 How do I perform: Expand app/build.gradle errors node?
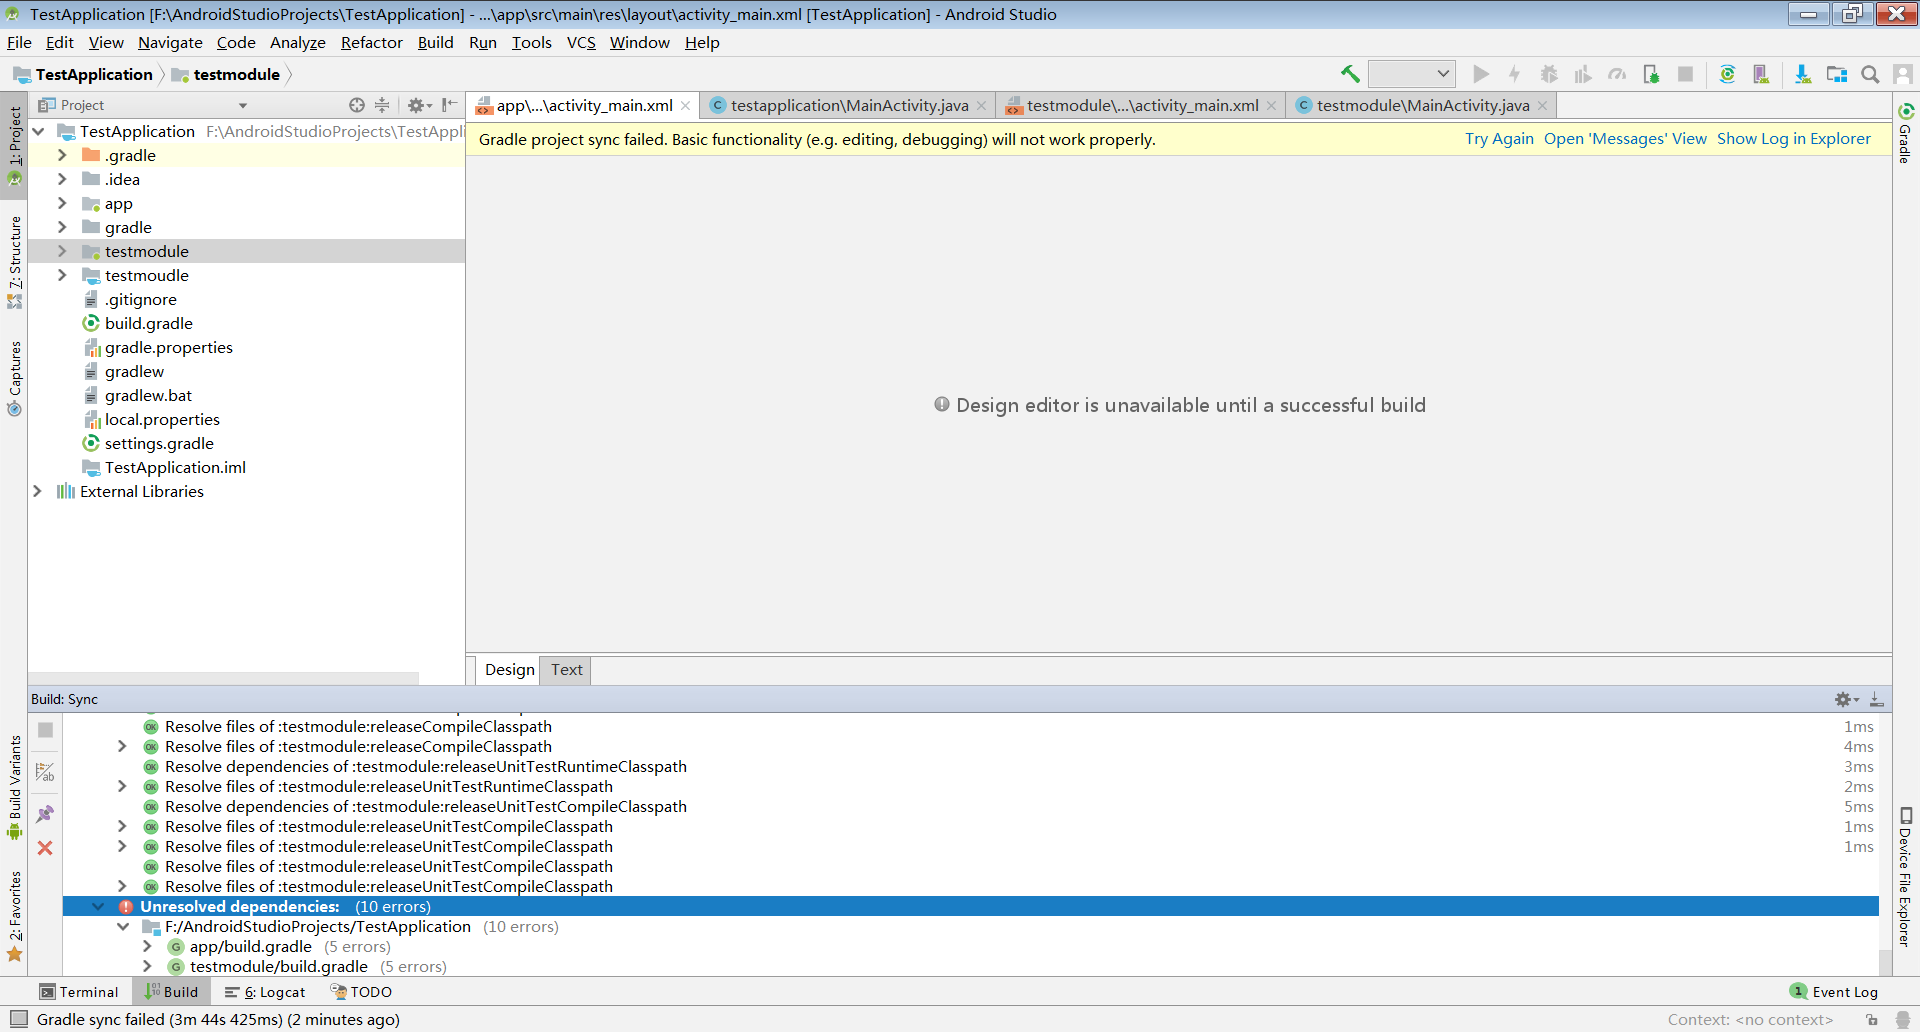(x=147, y=946)
